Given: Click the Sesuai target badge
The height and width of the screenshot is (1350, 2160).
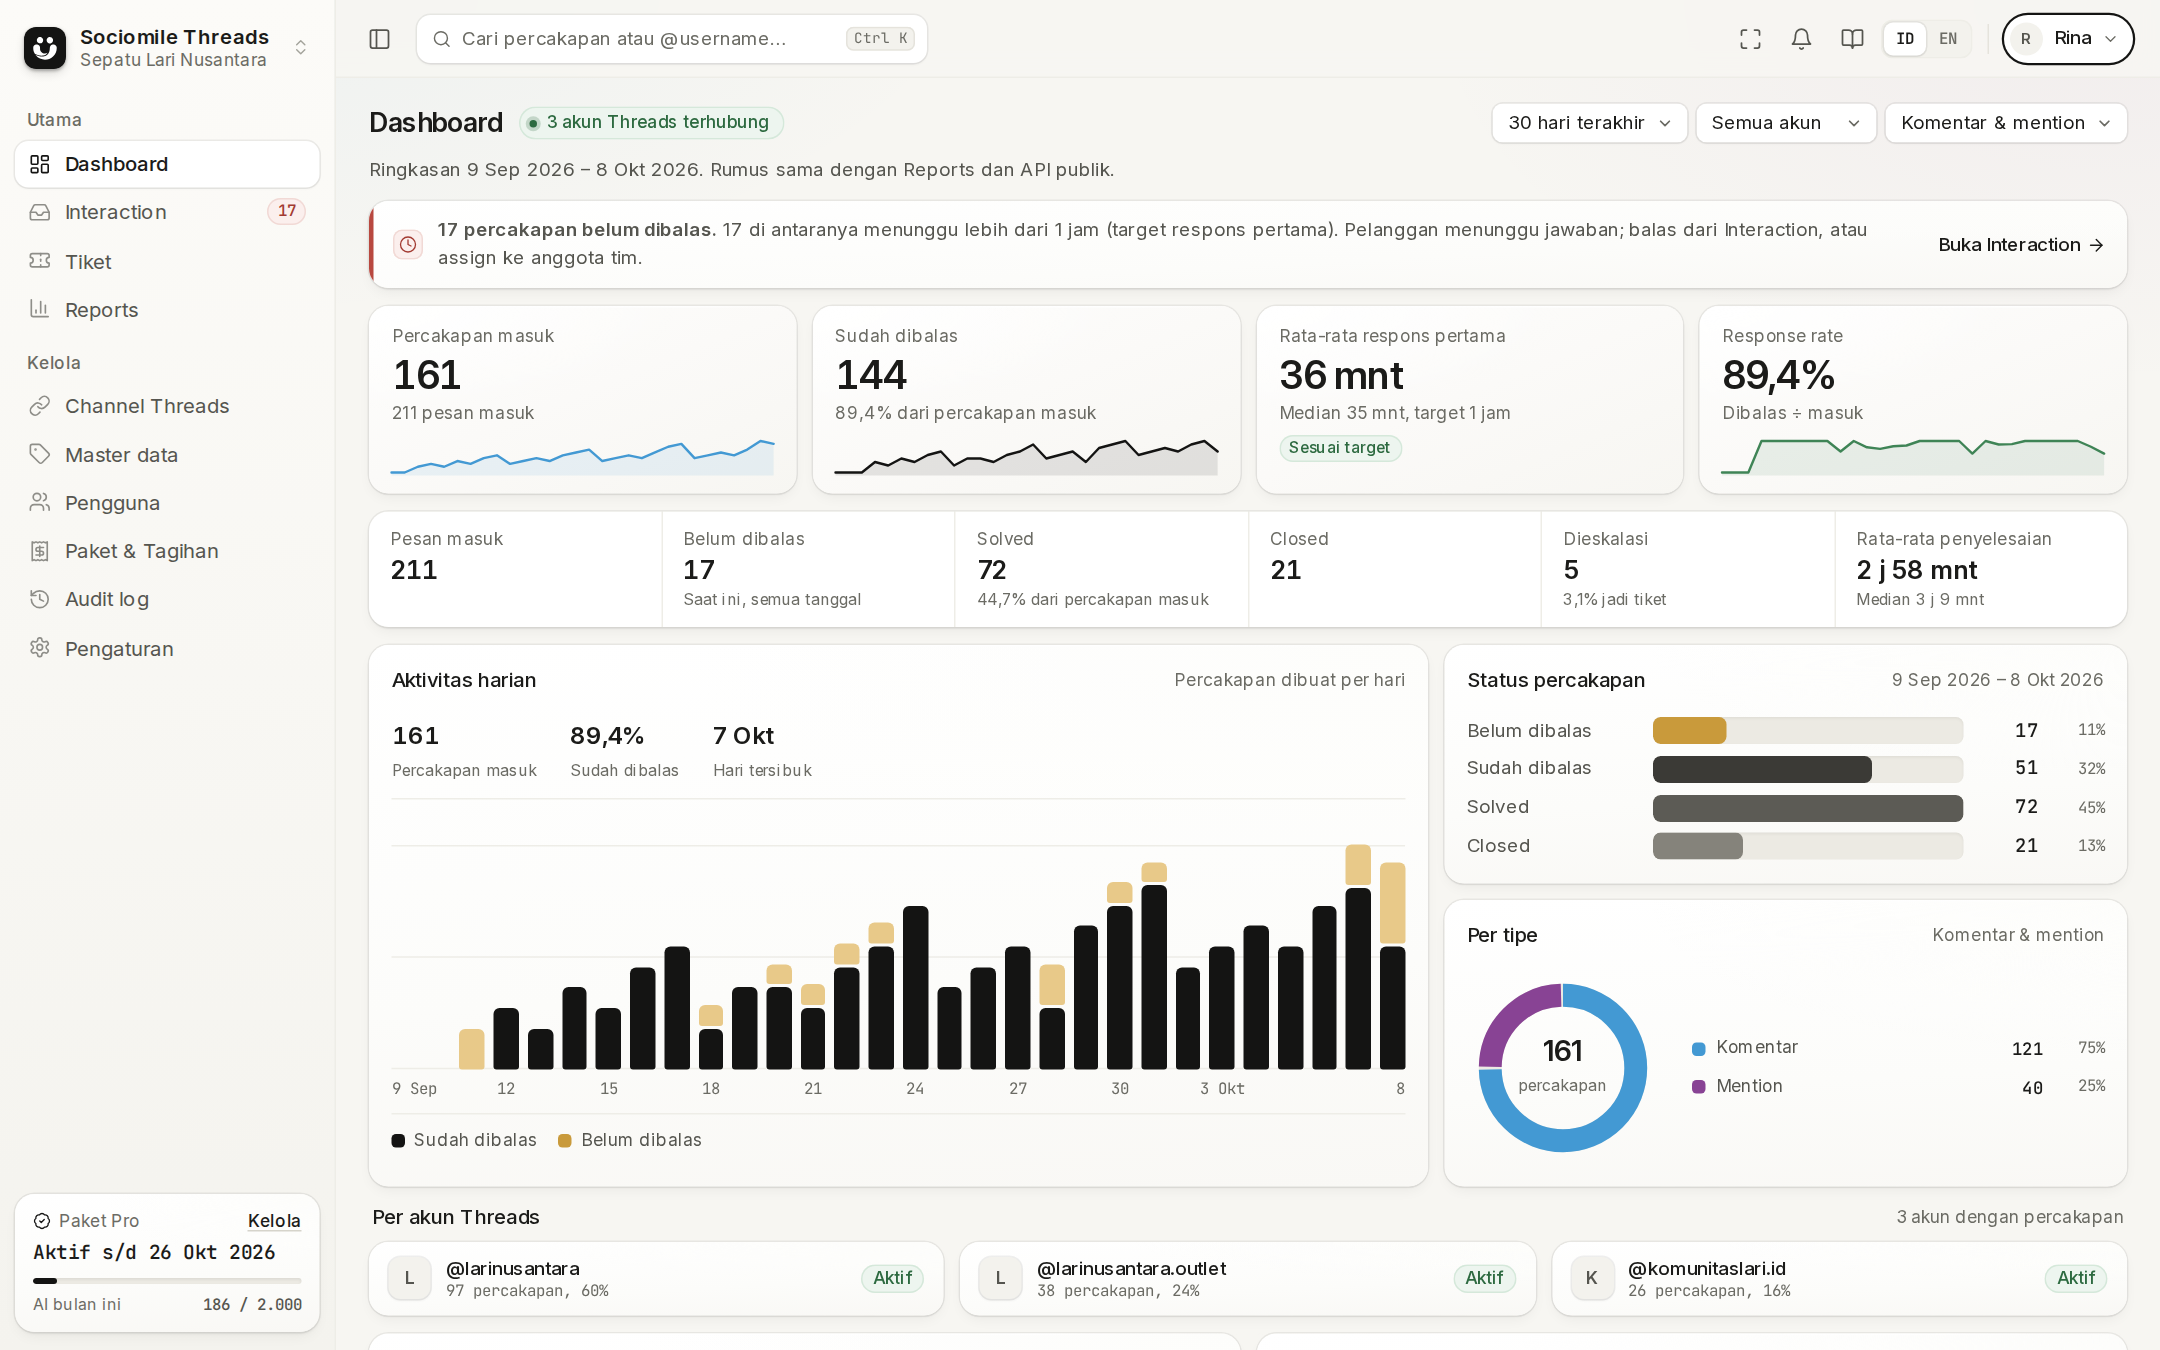Looking at the screenshot, I should (x=1339, y=448).
